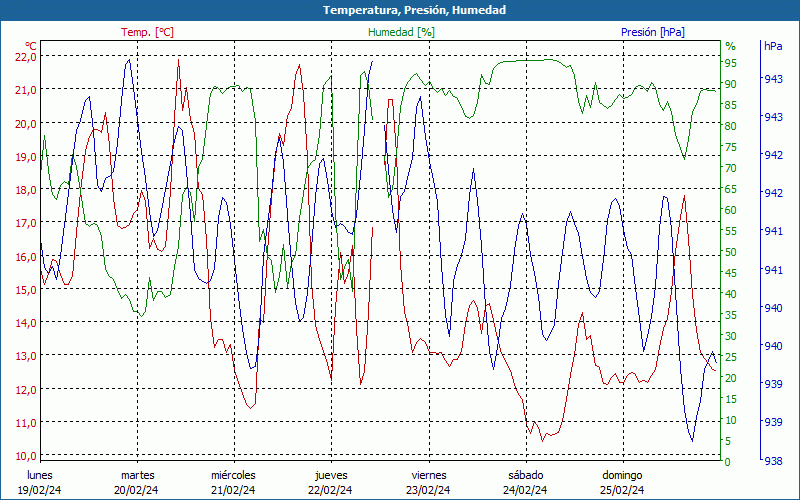Click the '35' humidity axis value
The width and height of the screenshot is (800, 500).
731,315
